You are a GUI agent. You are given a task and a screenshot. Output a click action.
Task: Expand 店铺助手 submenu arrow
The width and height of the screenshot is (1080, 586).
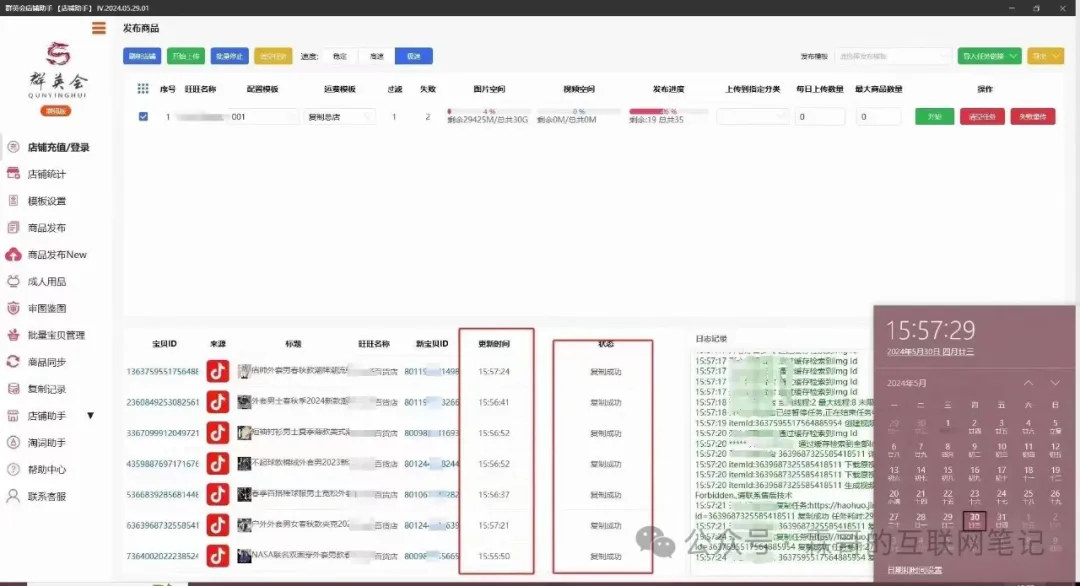pyautogui.click(x=90, y=416)
